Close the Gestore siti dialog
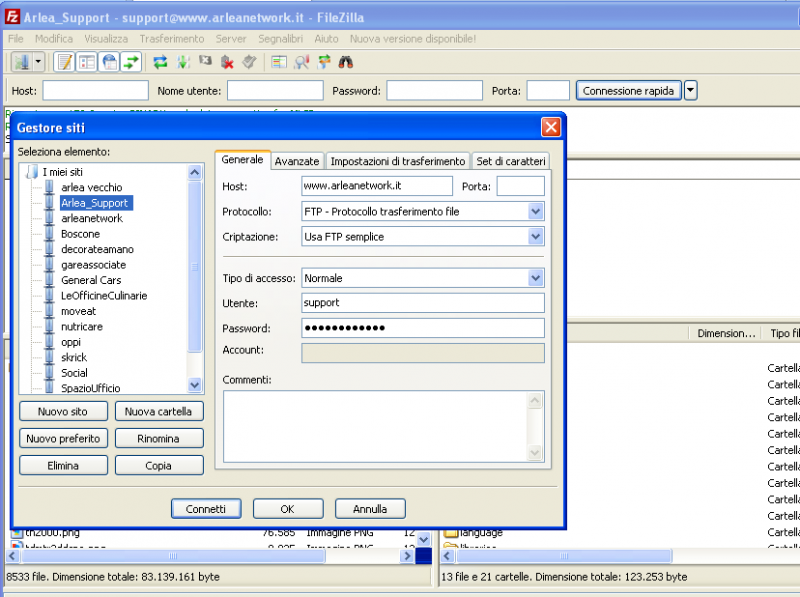Image resolution: width=800 pixels, height=597 pixels. (x=551, y=127)
